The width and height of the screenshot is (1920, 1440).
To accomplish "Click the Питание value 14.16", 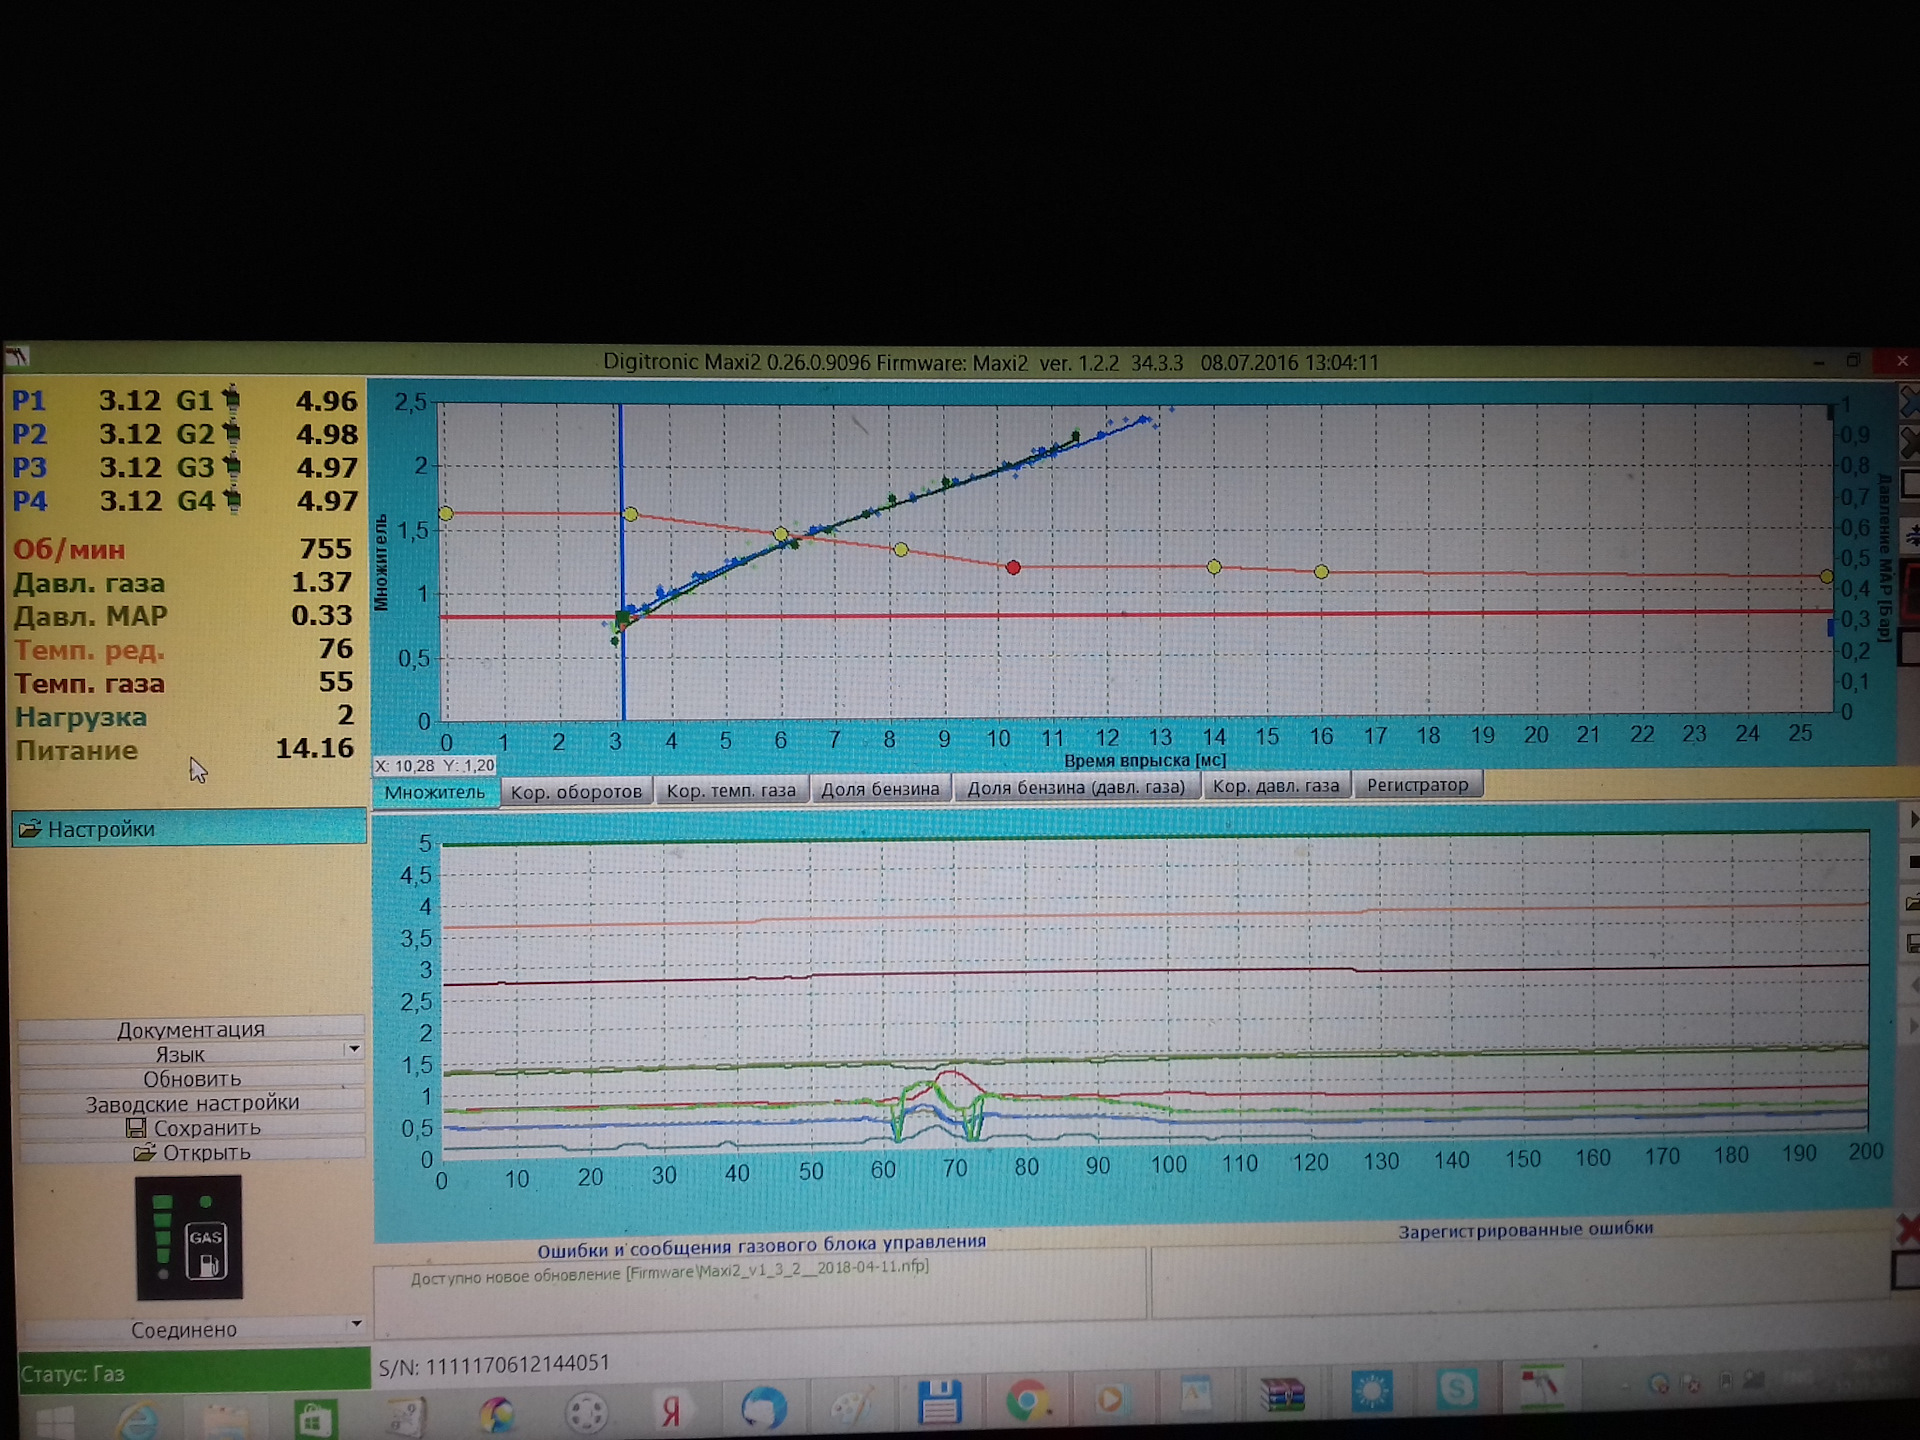I will (314, 748).
